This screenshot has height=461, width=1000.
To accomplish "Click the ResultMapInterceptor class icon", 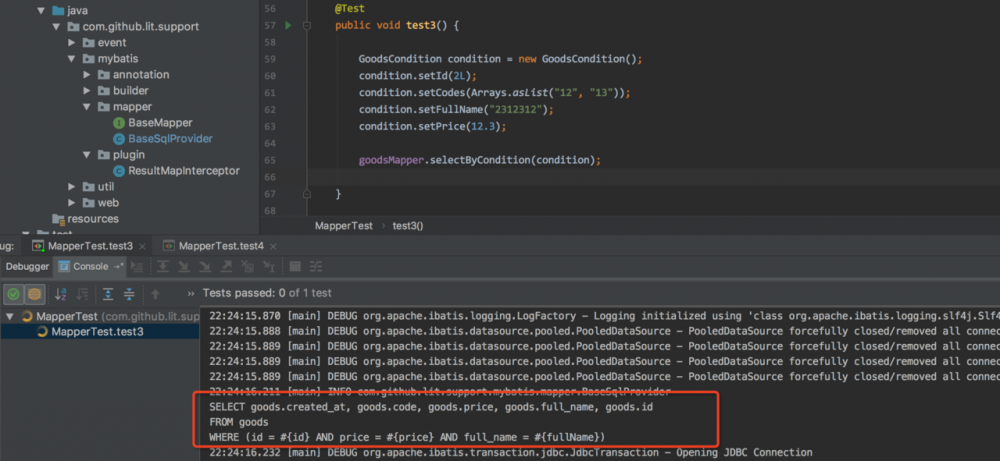I will [x=119, y=171].
